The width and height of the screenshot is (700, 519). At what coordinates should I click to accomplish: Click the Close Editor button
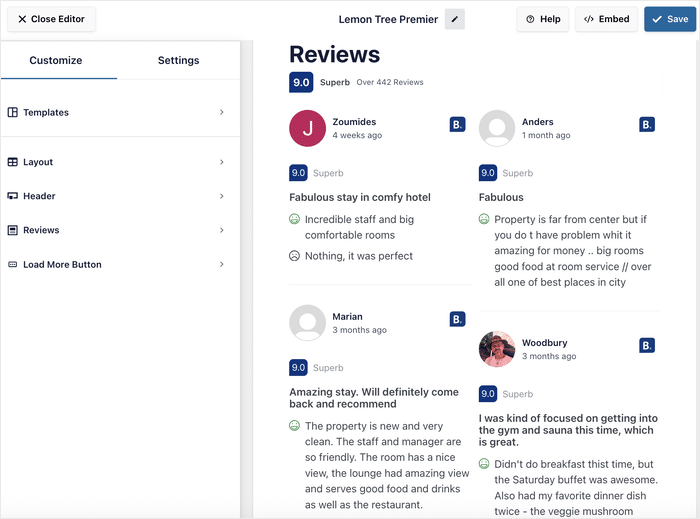[x=51, y=19]
